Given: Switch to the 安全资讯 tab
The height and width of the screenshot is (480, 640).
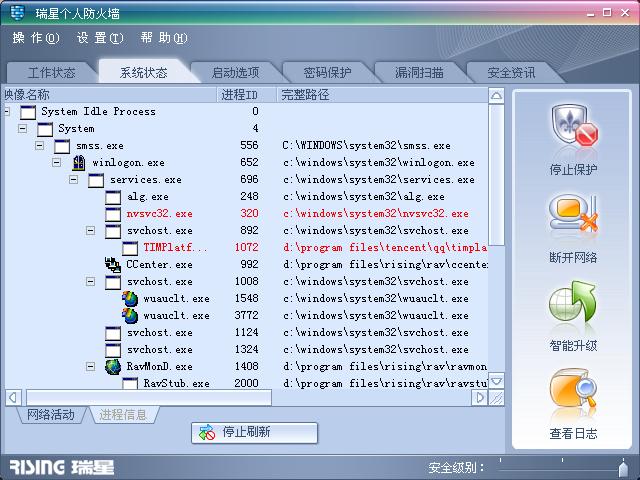Looking at the screenshot, I should (511, 73).
